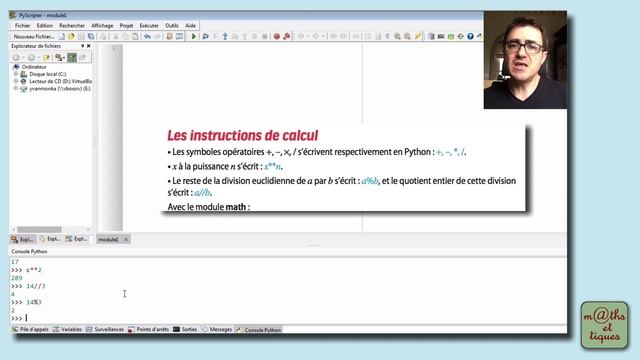Viewport: 640px width, 360px height.
Task: Click the Undo arrow toolbar icon
Action: [x=147, y=36]
